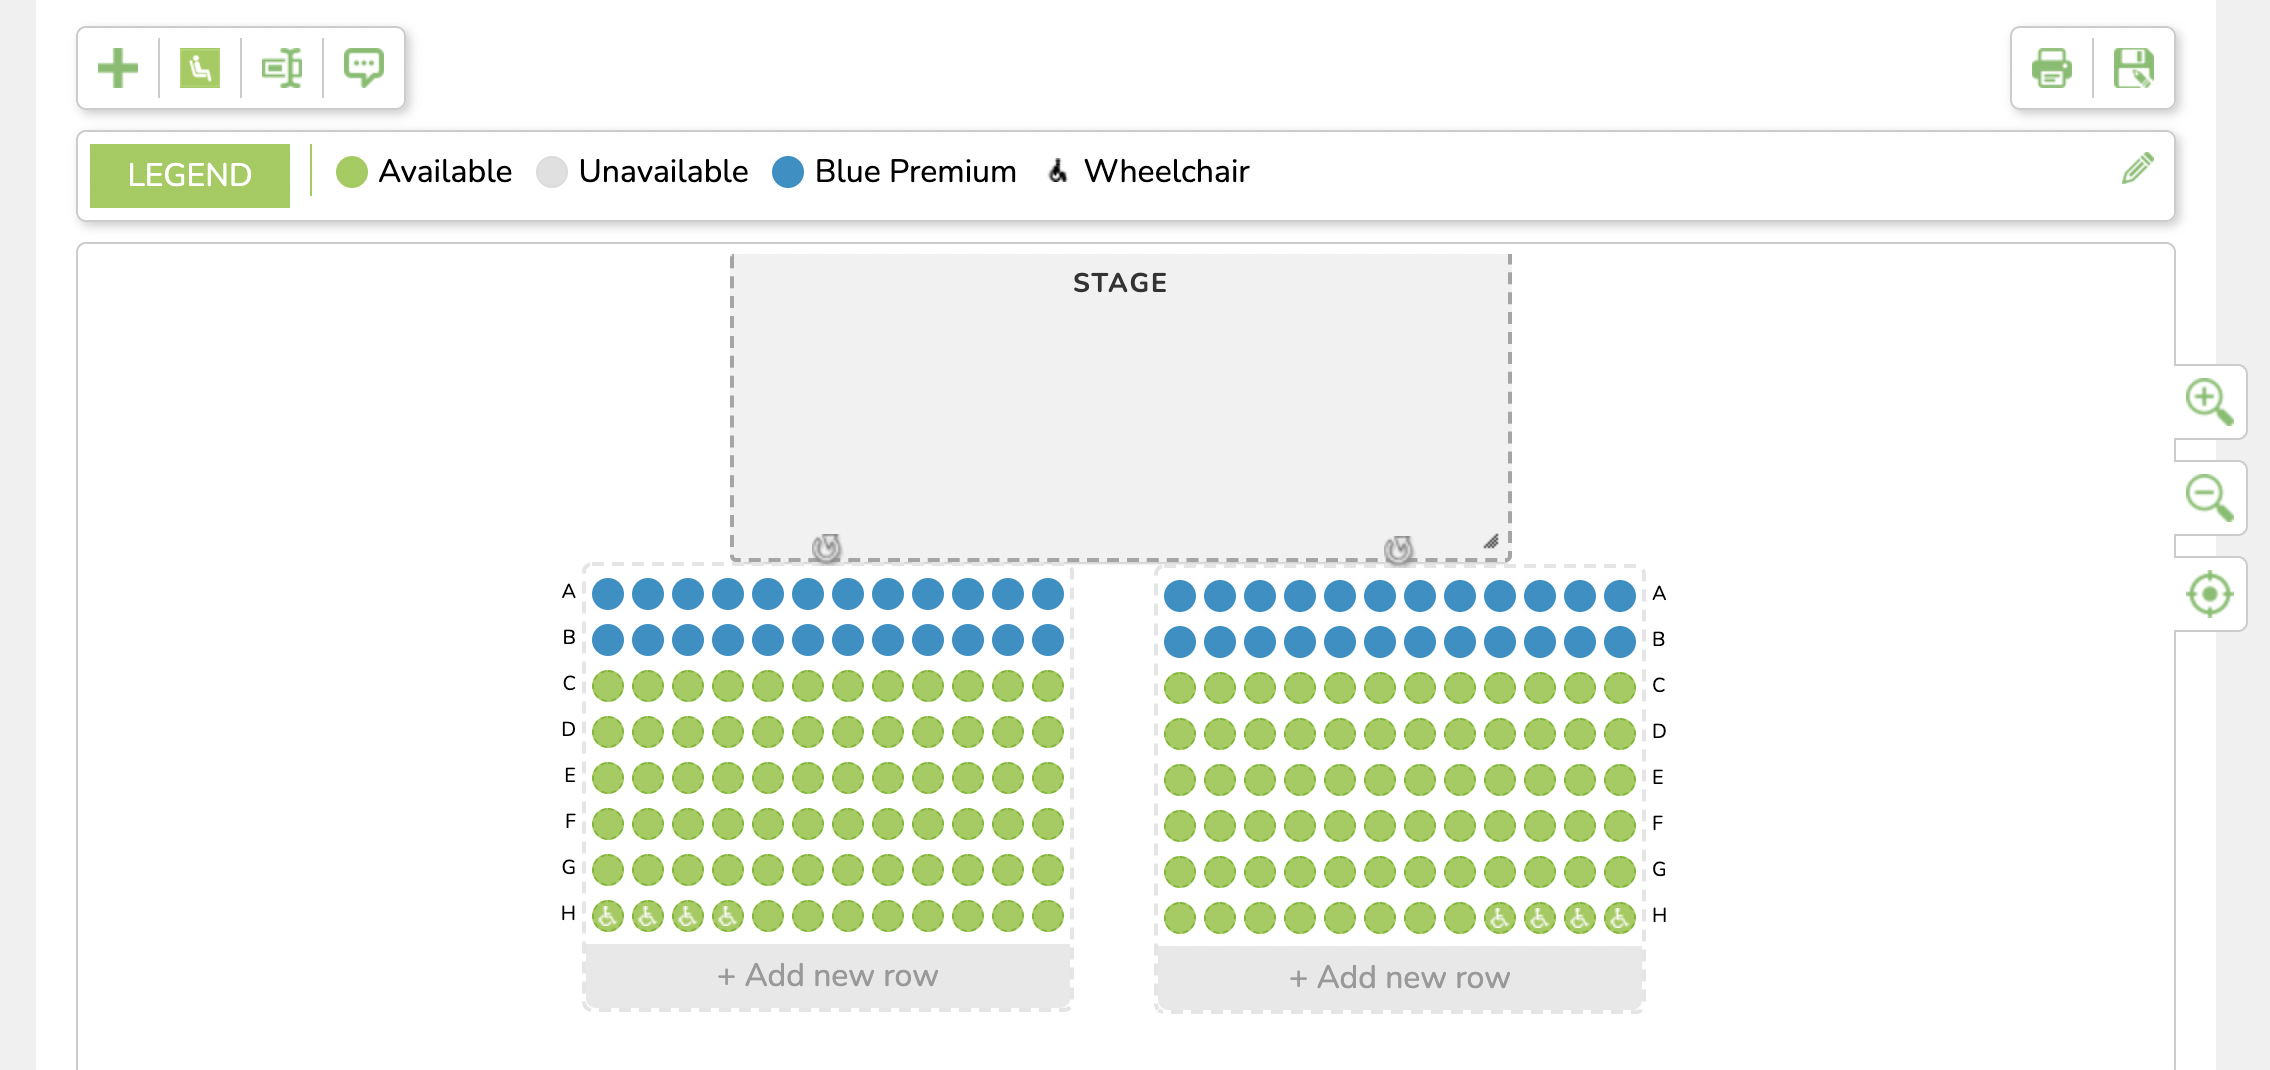Select first wheelchair seat in left row H

(608, 915)
